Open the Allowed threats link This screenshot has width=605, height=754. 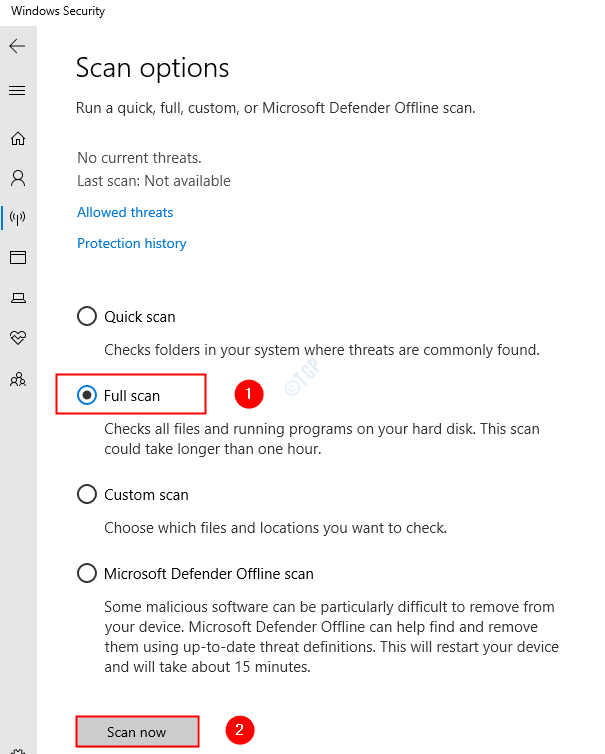tap(125, 213)
